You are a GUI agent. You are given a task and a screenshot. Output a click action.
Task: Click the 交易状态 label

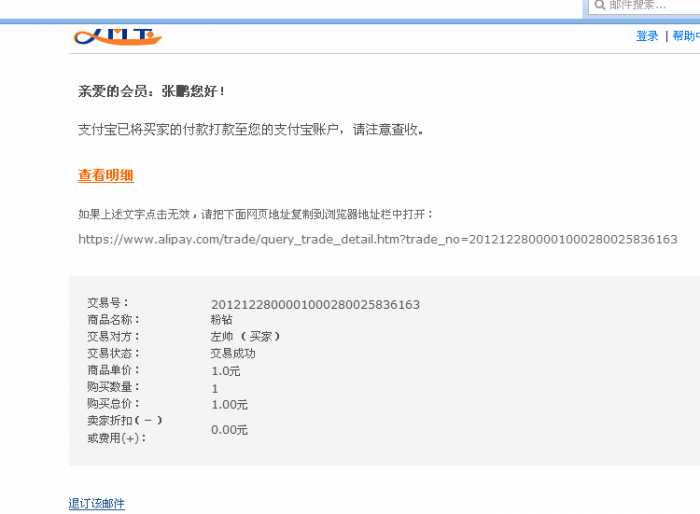click(x=113, y=353)
